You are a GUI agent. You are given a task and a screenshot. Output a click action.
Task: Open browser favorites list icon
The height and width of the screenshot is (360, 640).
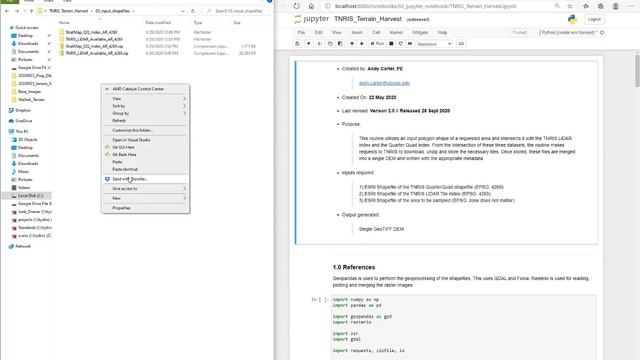point(586,6)
